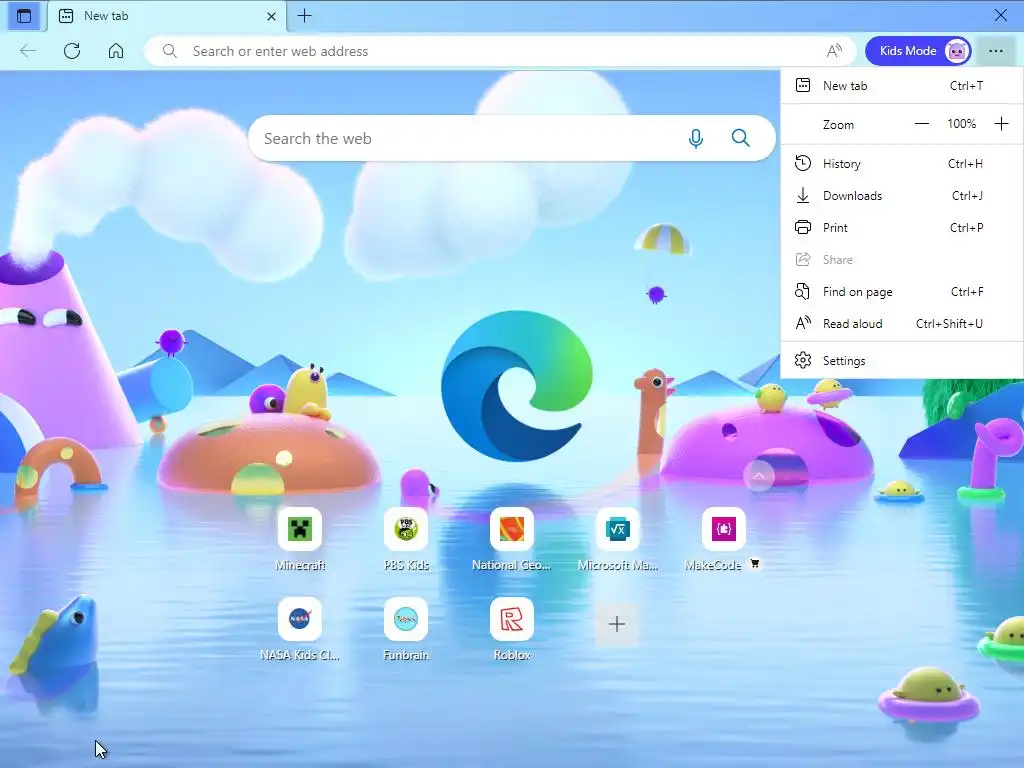Choose Read aloud from the menu
1024x768 pixels.
tap(902, 323)
